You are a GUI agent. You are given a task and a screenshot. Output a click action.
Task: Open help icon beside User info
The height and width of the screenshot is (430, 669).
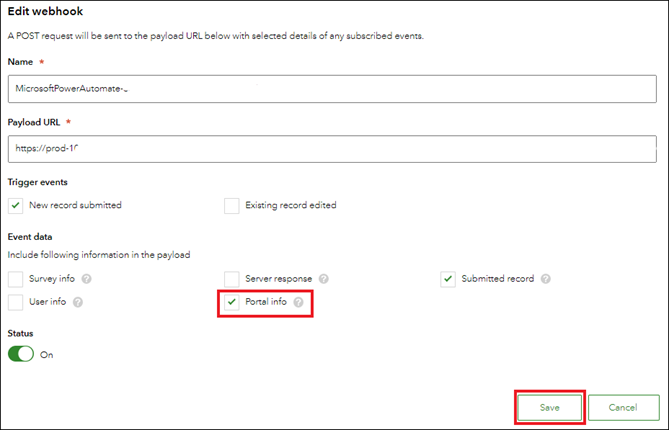pos(78,302)
